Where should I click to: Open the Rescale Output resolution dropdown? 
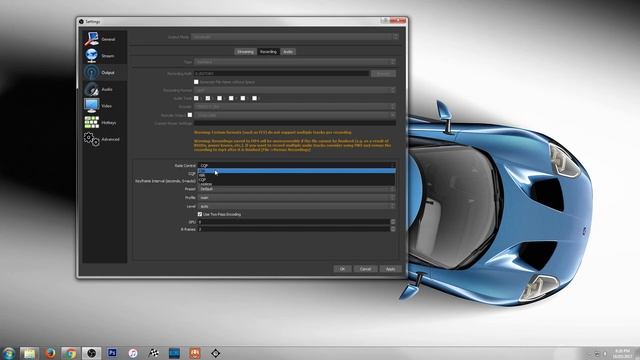pos(295,115)
